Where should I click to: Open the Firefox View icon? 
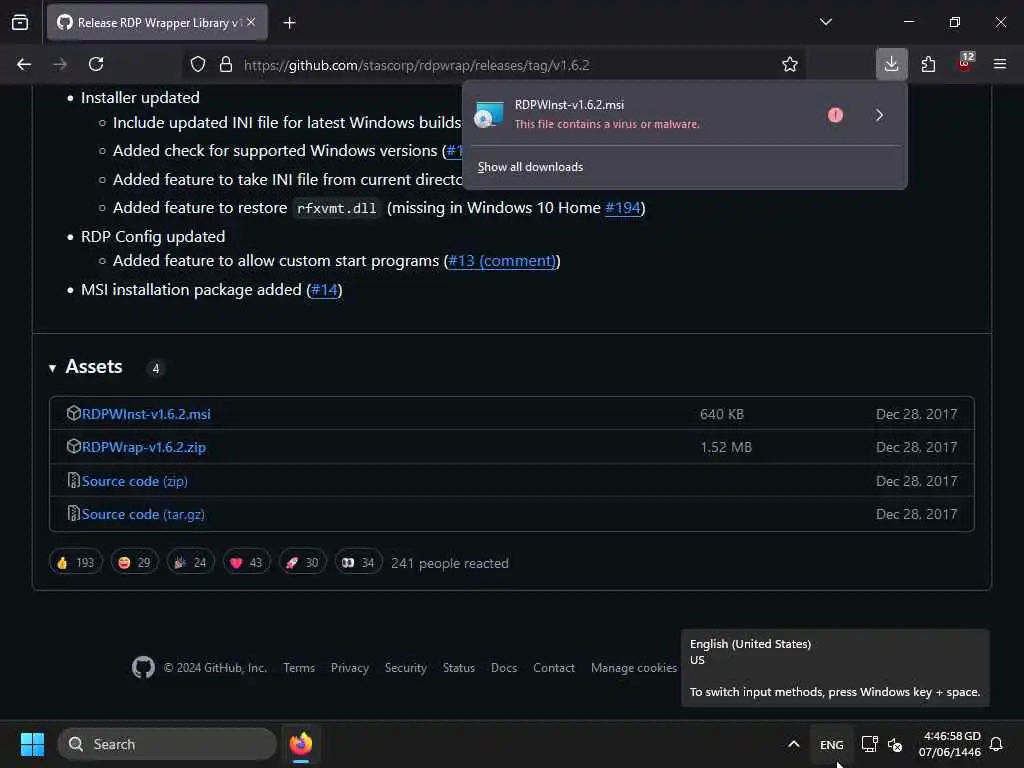click(20, 23)
